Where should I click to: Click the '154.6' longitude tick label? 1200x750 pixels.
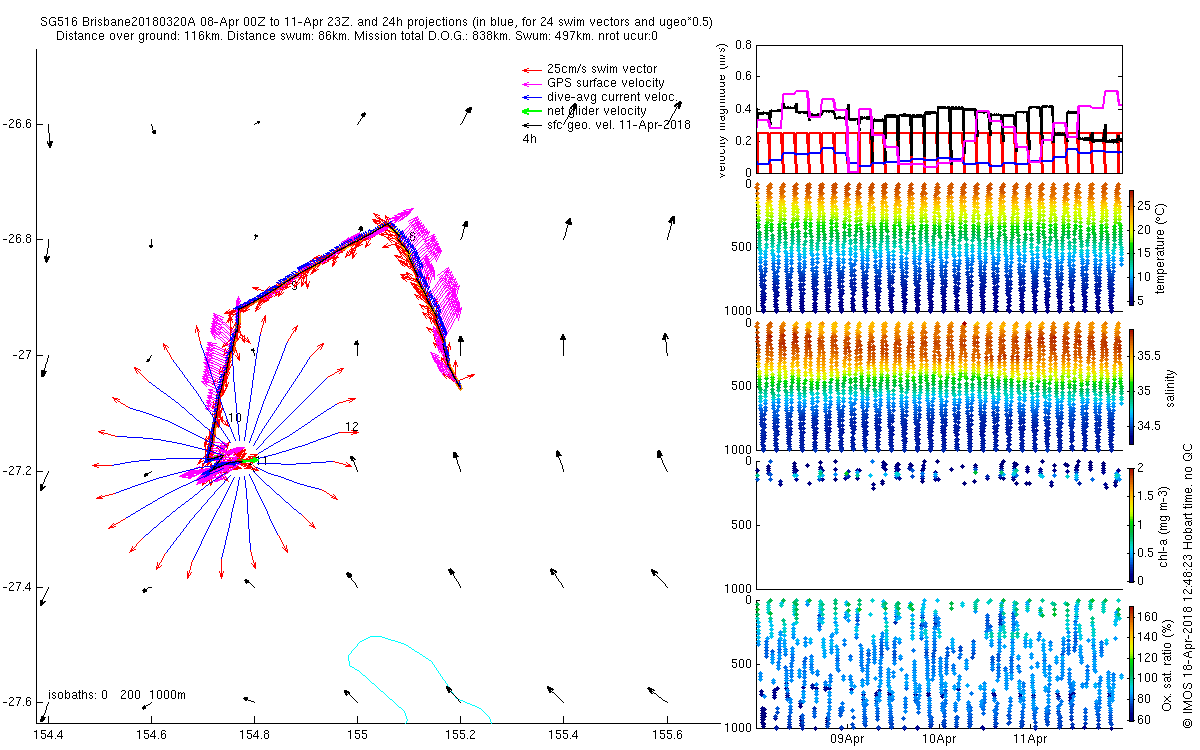pyautogui.click(x=151, y=734)
